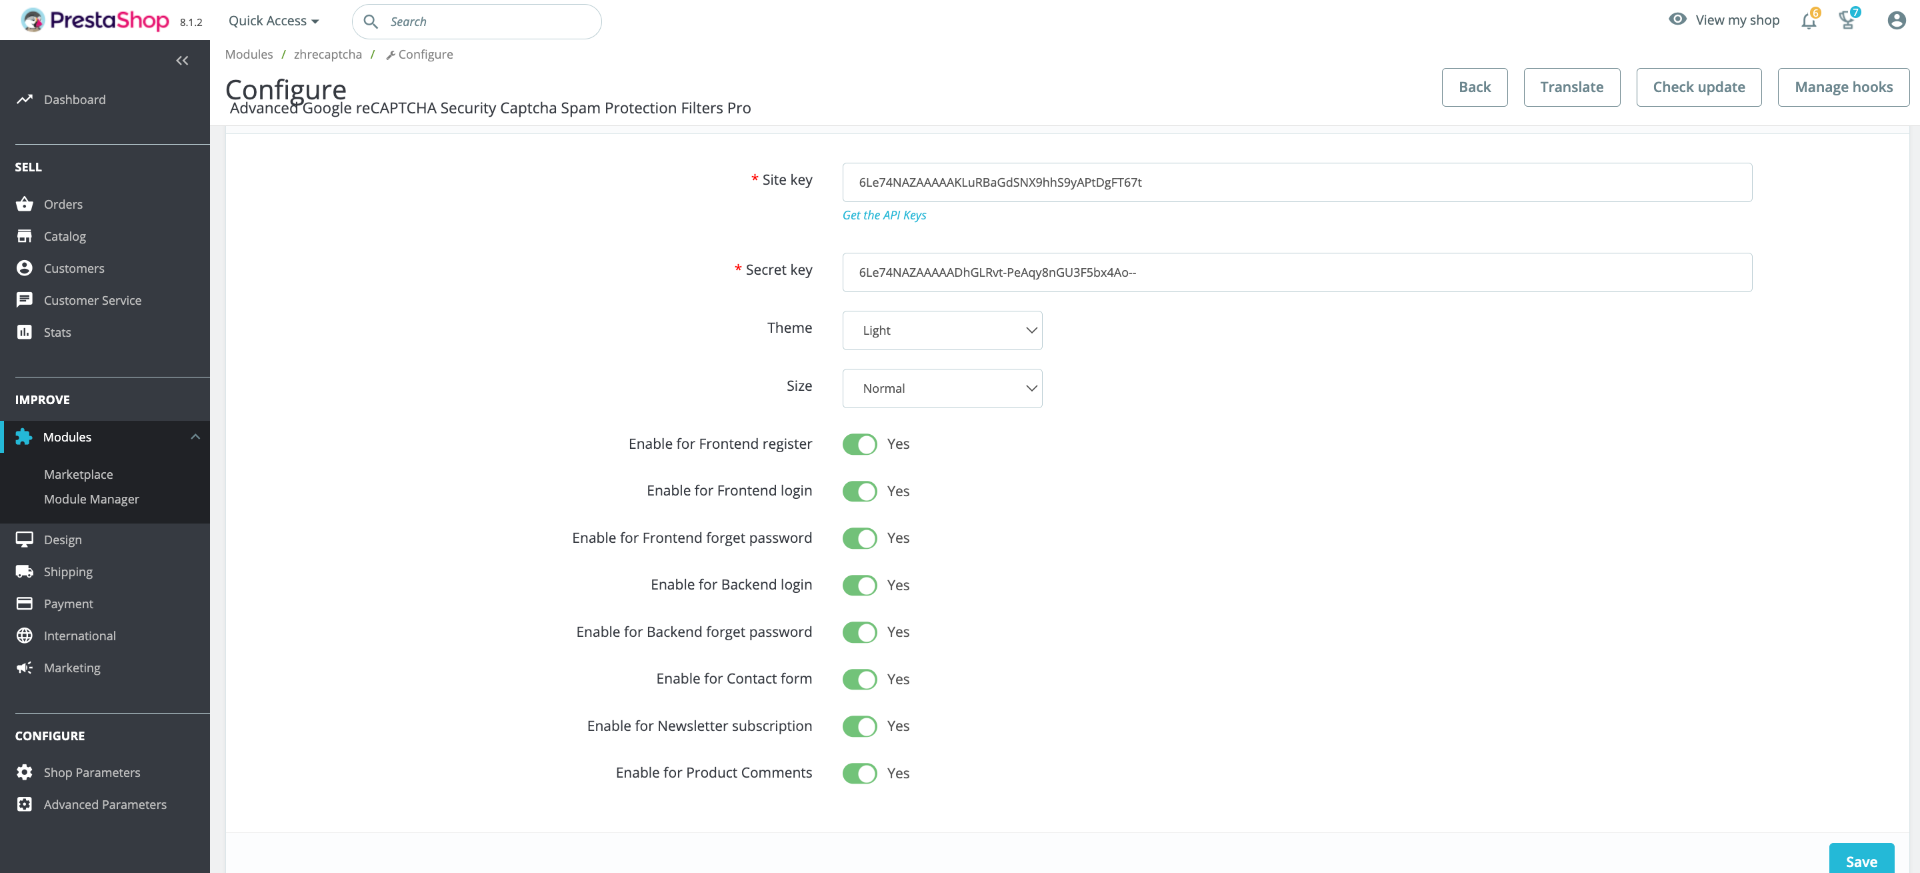Click the search magnifier icon
This screenshot has width=1920, height=873.
[370, 21]
